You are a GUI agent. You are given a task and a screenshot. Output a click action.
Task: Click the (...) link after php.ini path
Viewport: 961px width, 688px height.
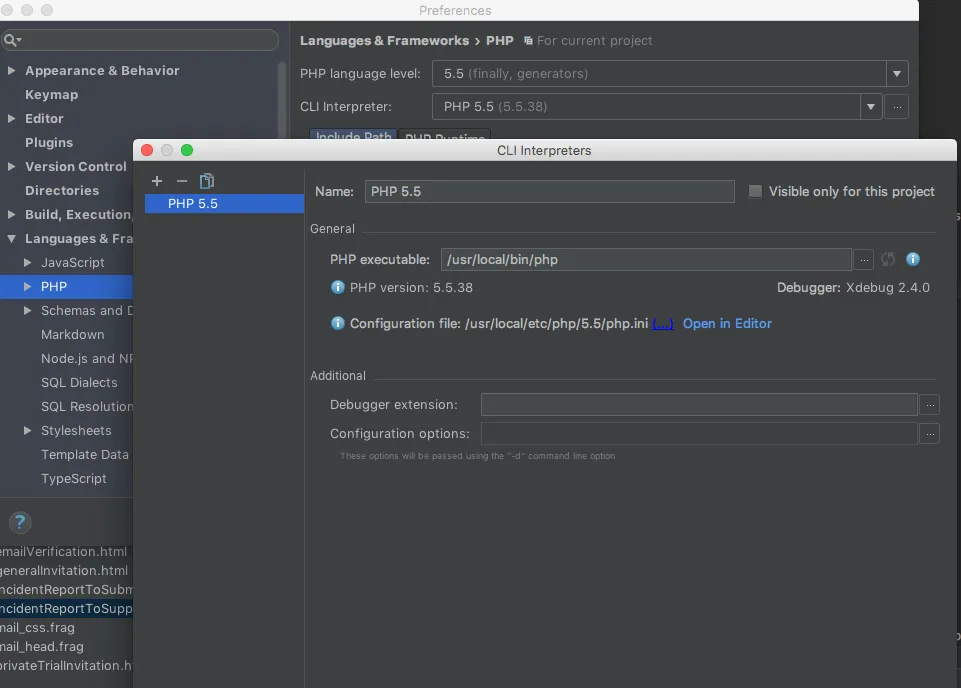[x=663, y=323]
